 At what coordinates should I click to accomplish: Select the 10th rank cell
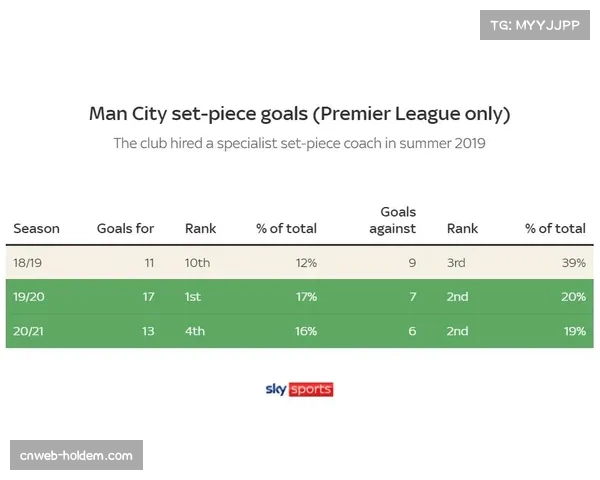(198, 263)
